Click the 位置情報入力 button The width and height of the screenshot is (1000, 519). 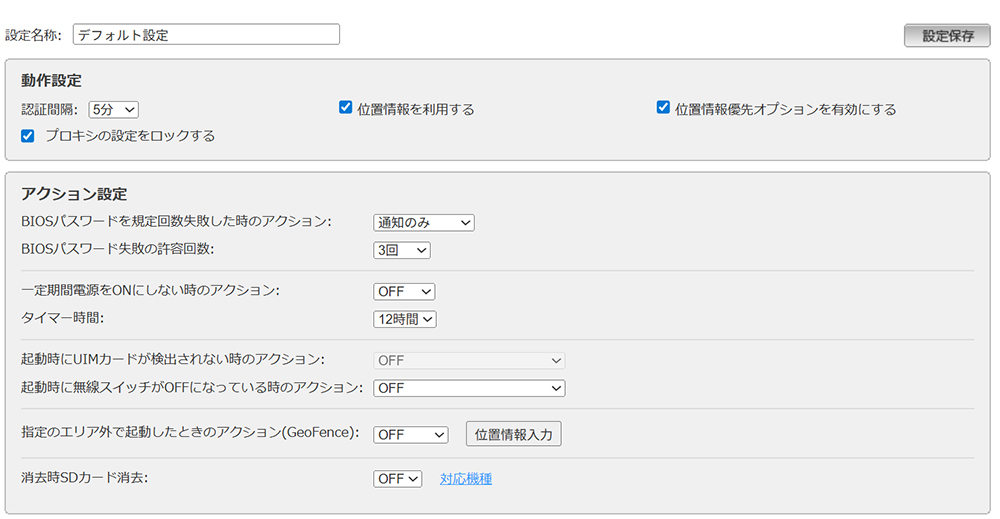pyautogui.click(x=513, y=435)
